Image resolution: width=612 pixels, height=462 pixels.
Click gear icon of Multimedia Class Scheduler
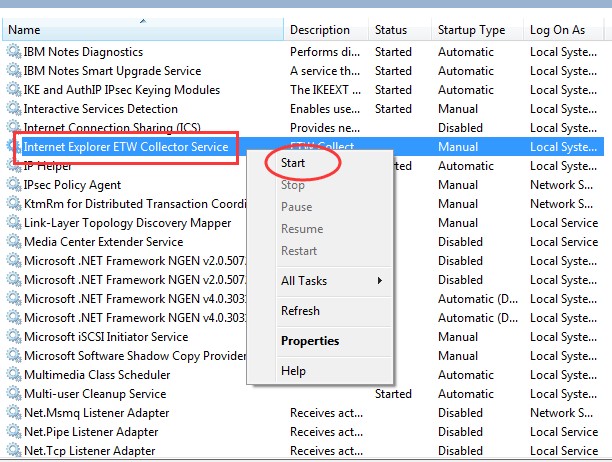click(14, 375)
